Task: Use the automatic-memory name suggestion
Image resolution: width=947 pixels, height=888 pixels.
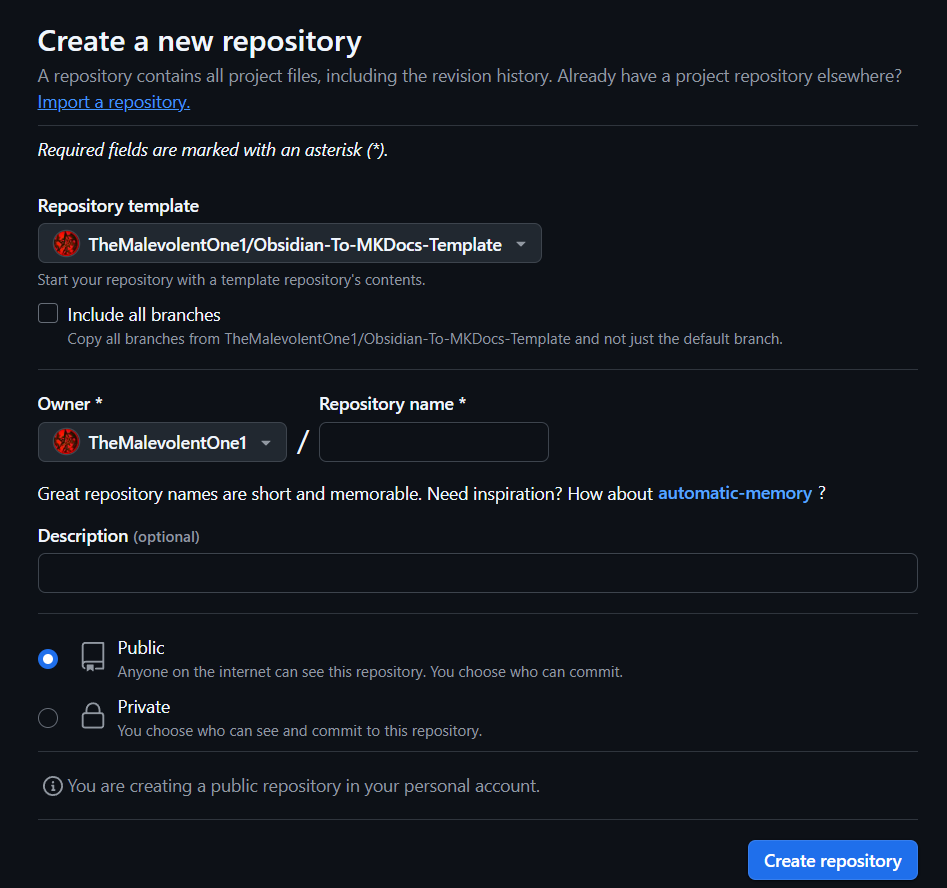Action: [x=735, y=492]
